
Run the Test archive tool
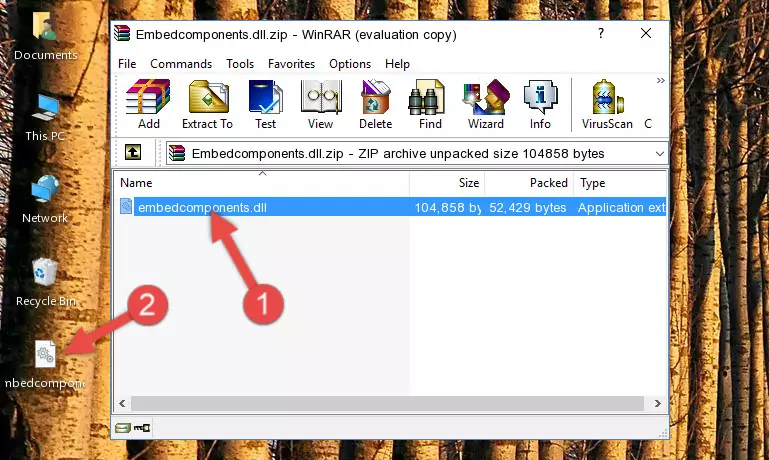click(265, 104)
